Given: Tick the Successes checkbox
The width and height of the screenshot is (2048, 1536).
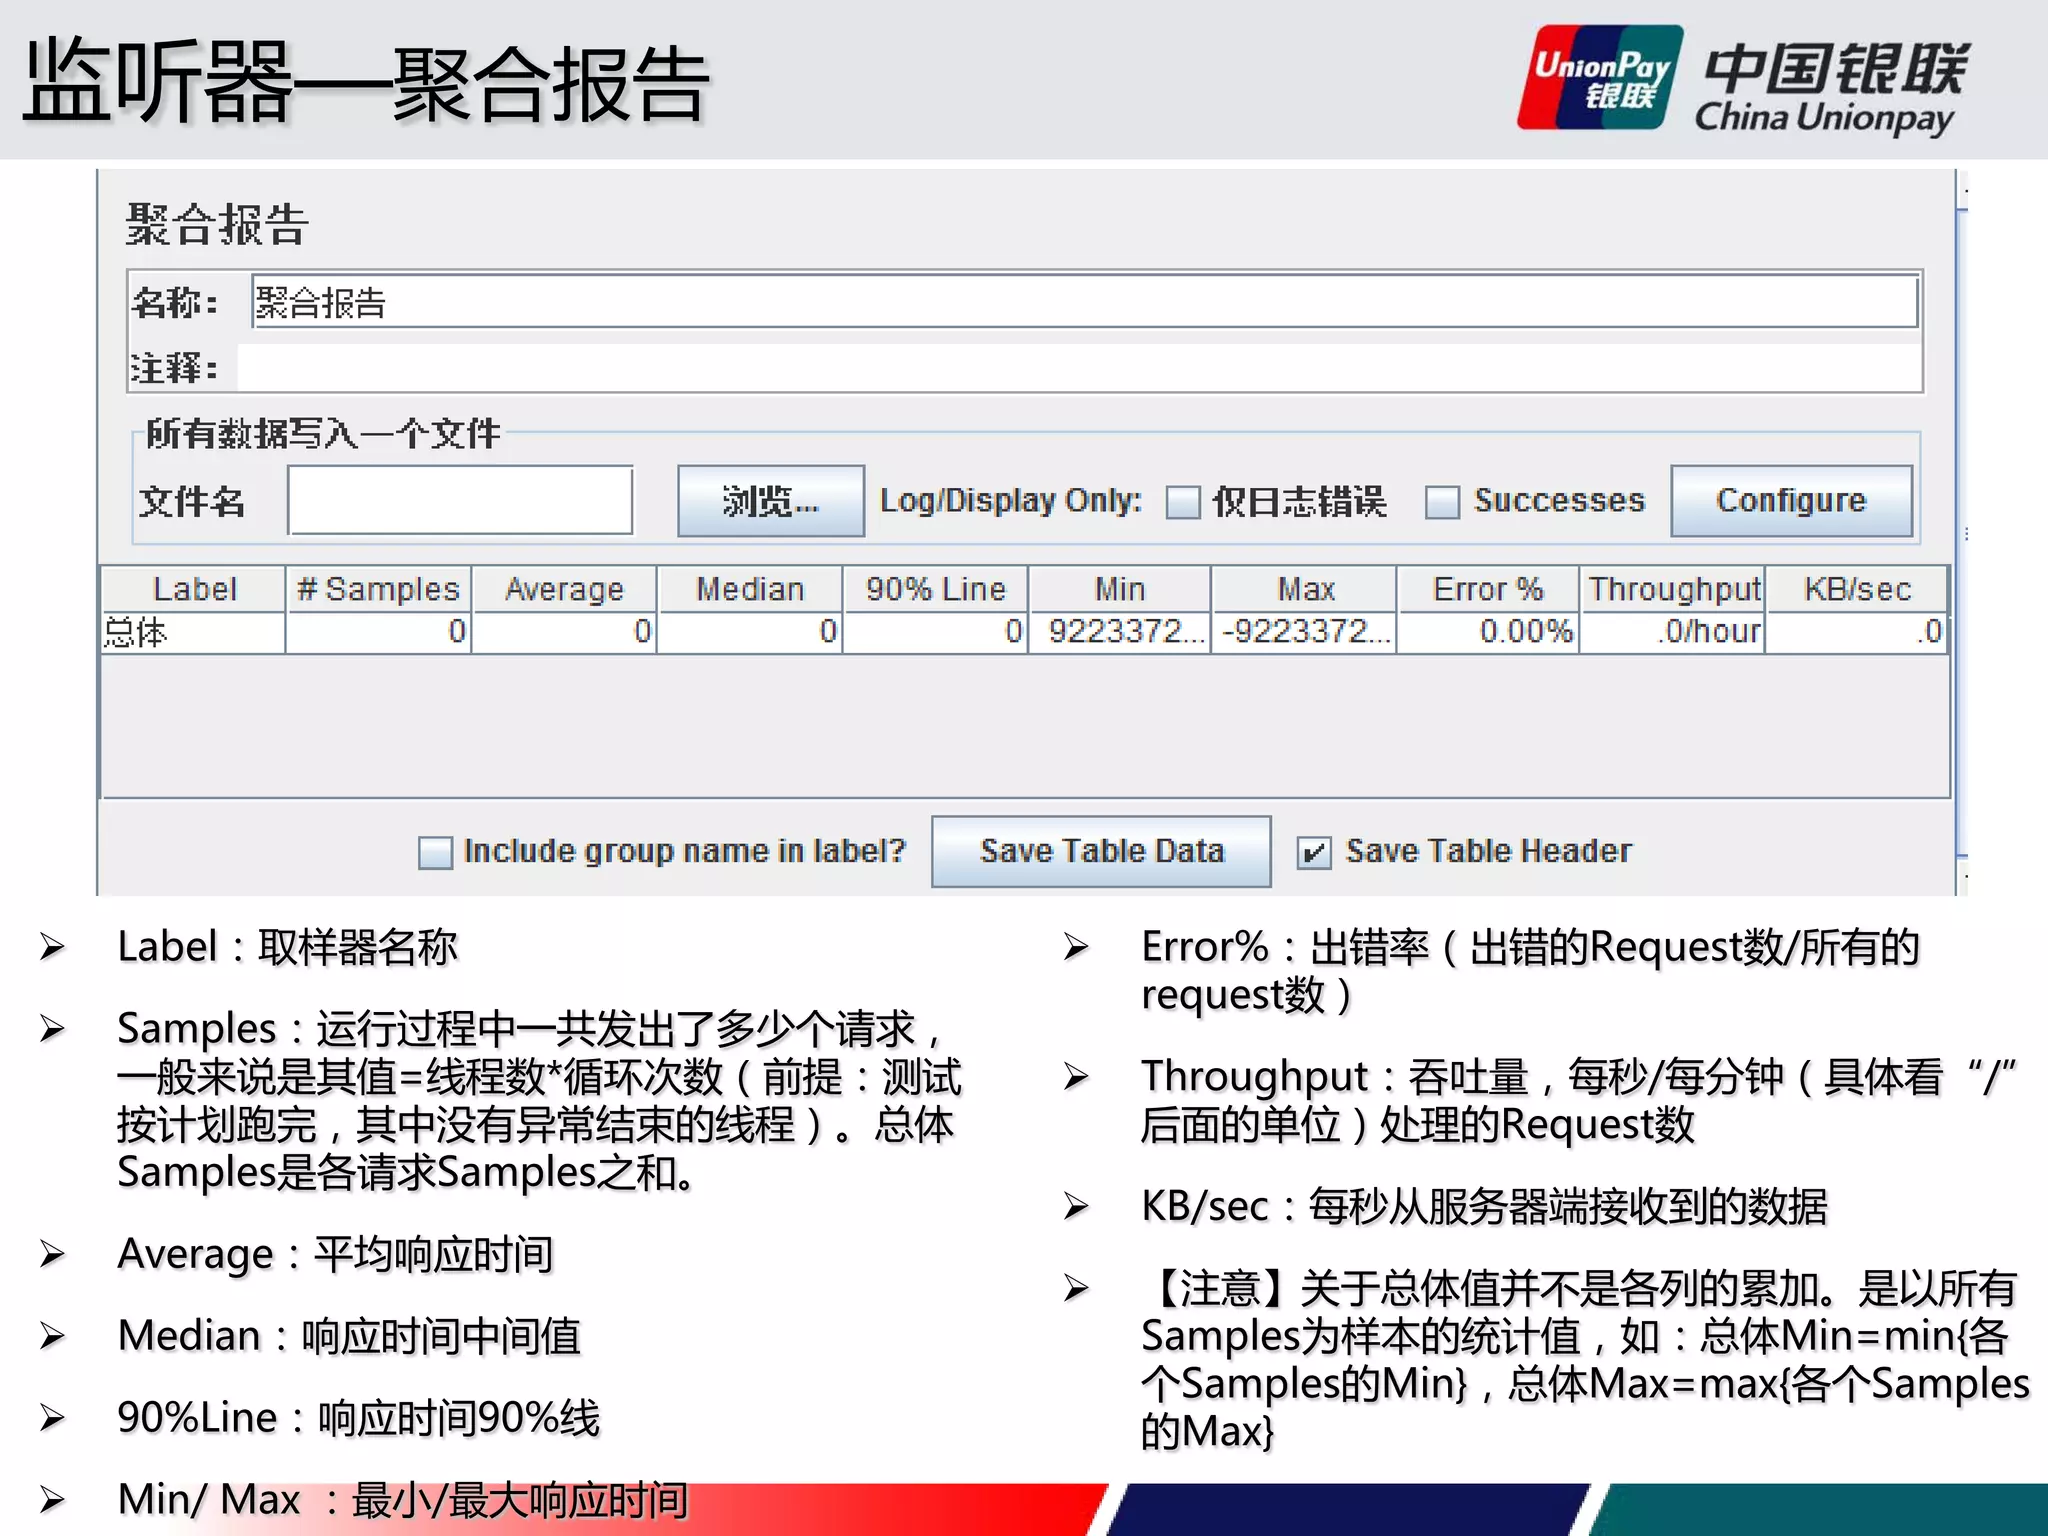Looking at the screenshot, I should (x=1442, y=502).
